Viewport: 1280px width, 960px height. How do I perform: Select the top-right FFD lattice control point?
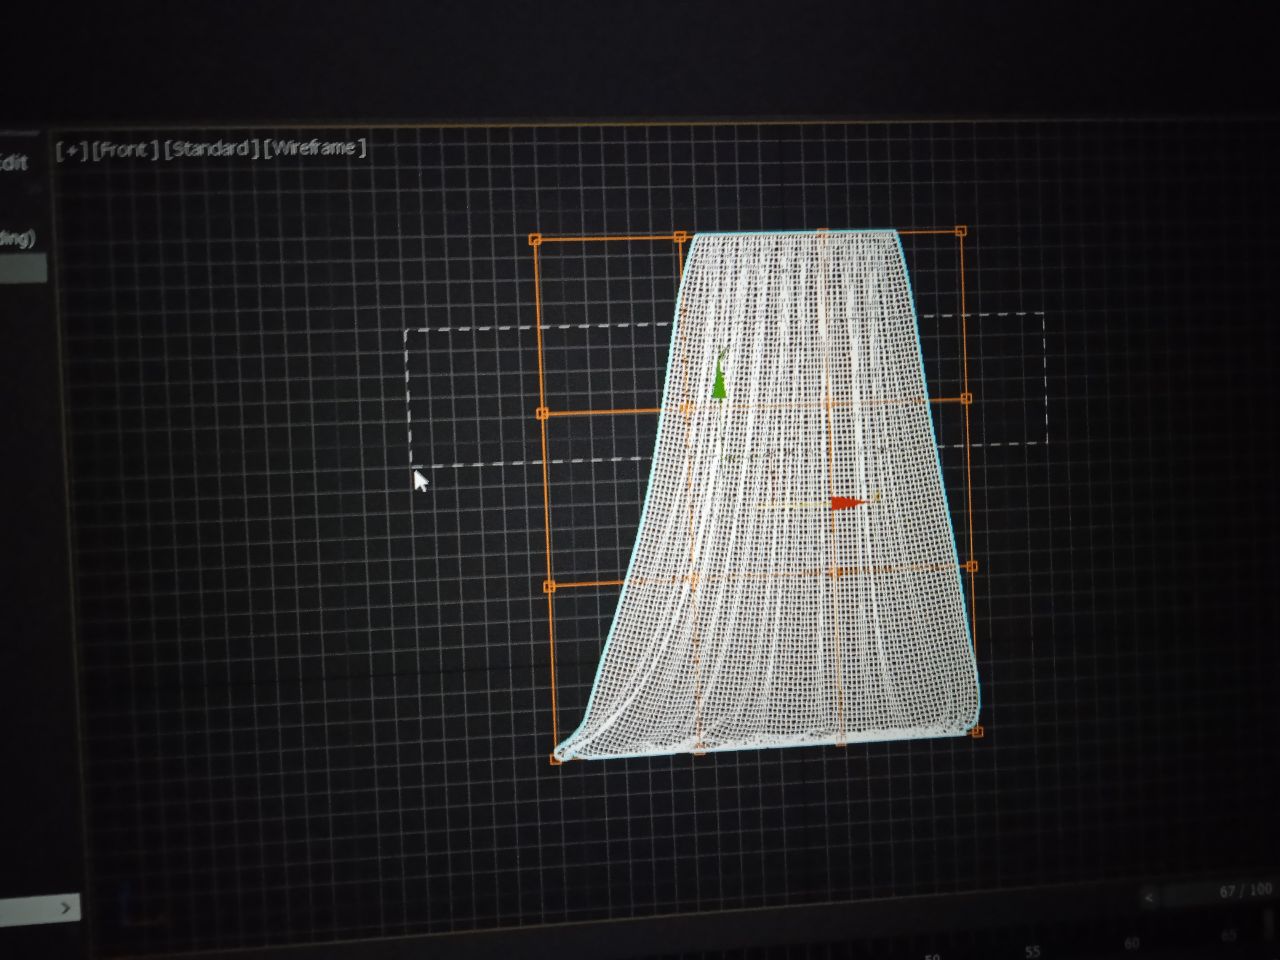pos(961,231)
